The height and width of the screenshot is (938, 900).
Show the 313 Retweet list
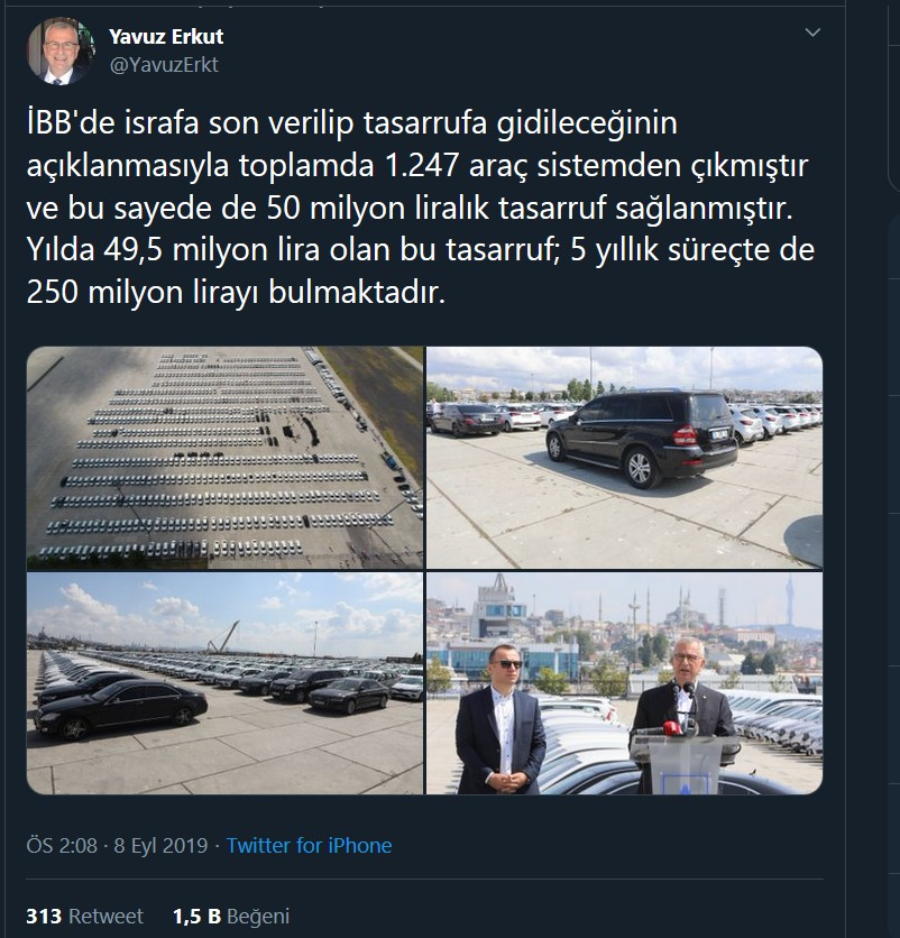84,916
